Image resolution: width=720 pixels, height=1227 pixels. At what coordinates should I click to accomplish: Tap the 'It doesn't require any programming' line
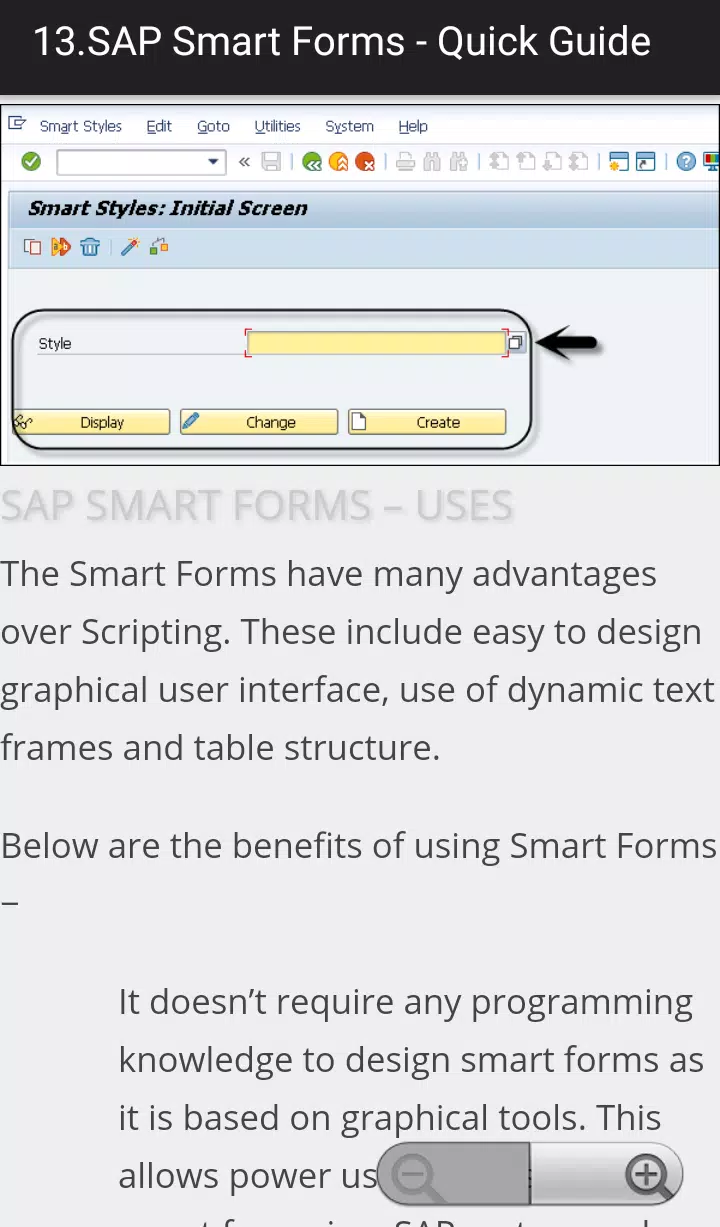(x=406, y=1002)
